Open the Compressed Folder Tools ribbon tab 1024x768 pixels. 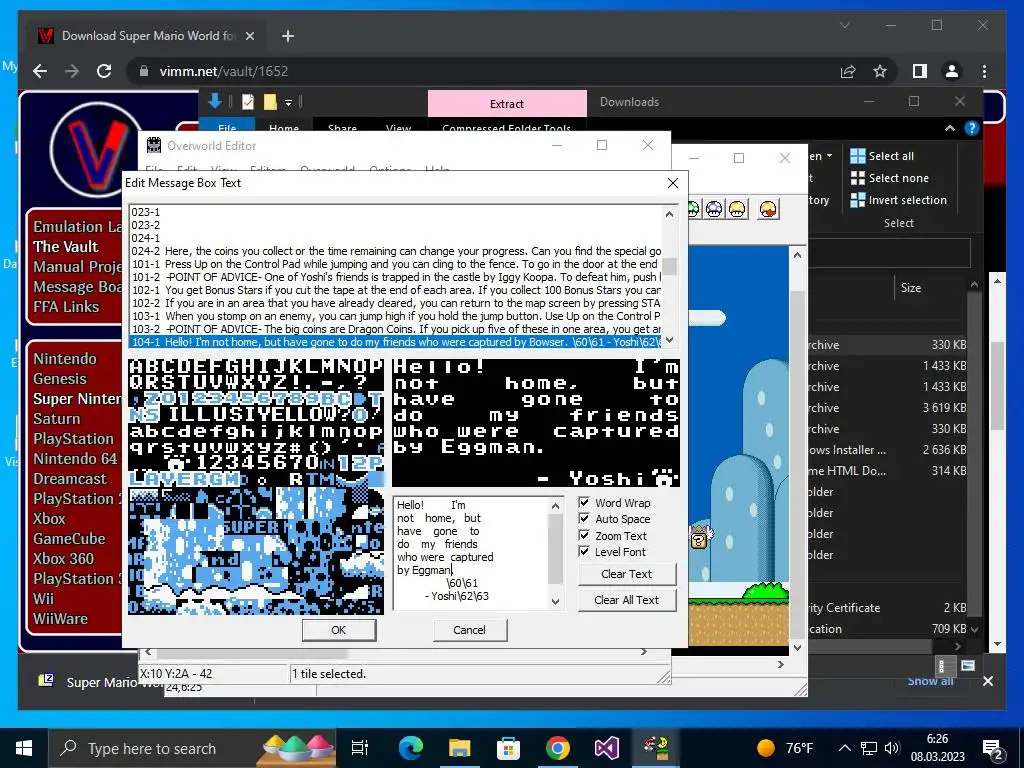click(507, 128)
